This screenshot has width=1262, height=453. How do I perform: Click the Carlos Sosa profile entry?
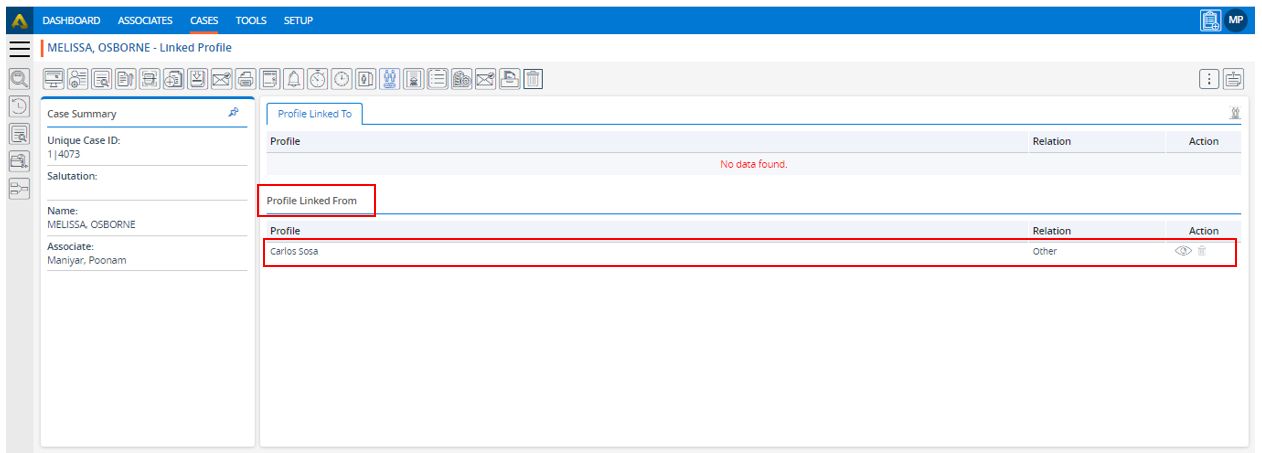[x=294, y=251]
